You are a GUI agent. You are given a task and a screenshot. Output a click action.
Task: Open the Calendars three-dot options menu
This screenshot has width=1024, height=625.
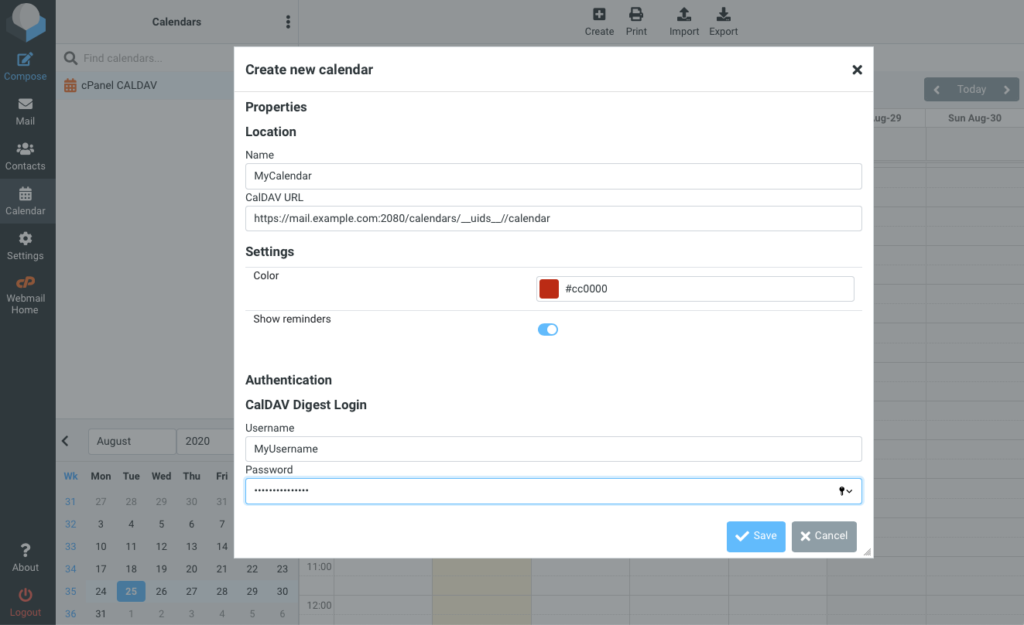tap(288, 22)
